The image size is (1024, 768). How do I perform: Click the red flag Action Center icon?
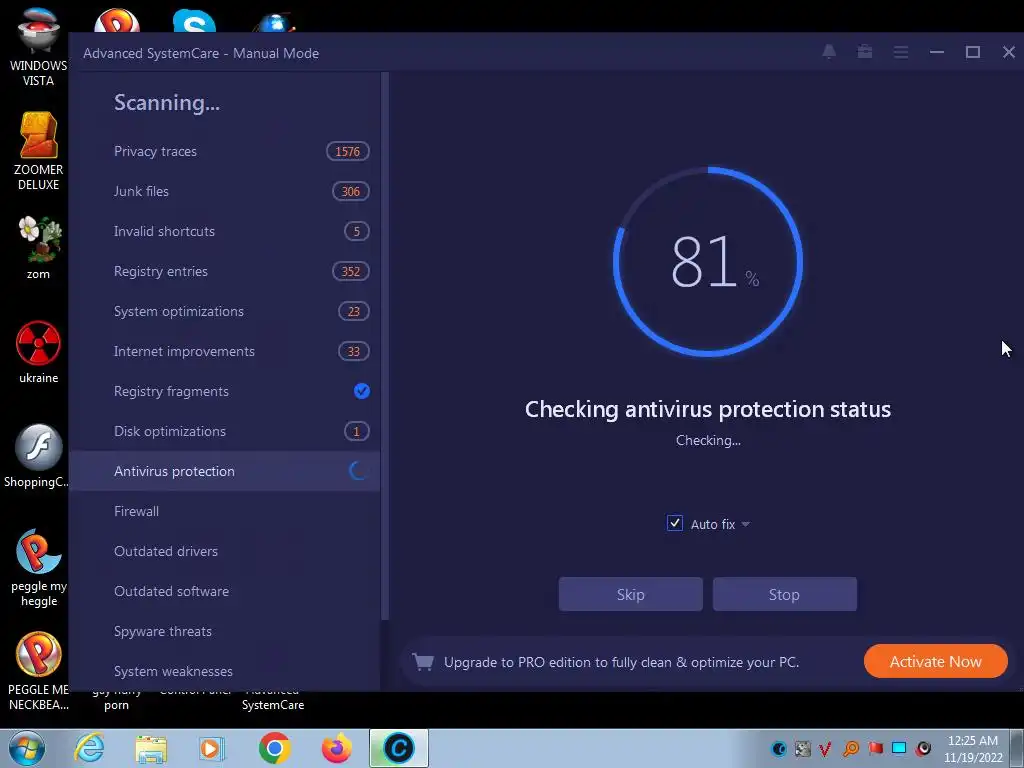[875, 748]
